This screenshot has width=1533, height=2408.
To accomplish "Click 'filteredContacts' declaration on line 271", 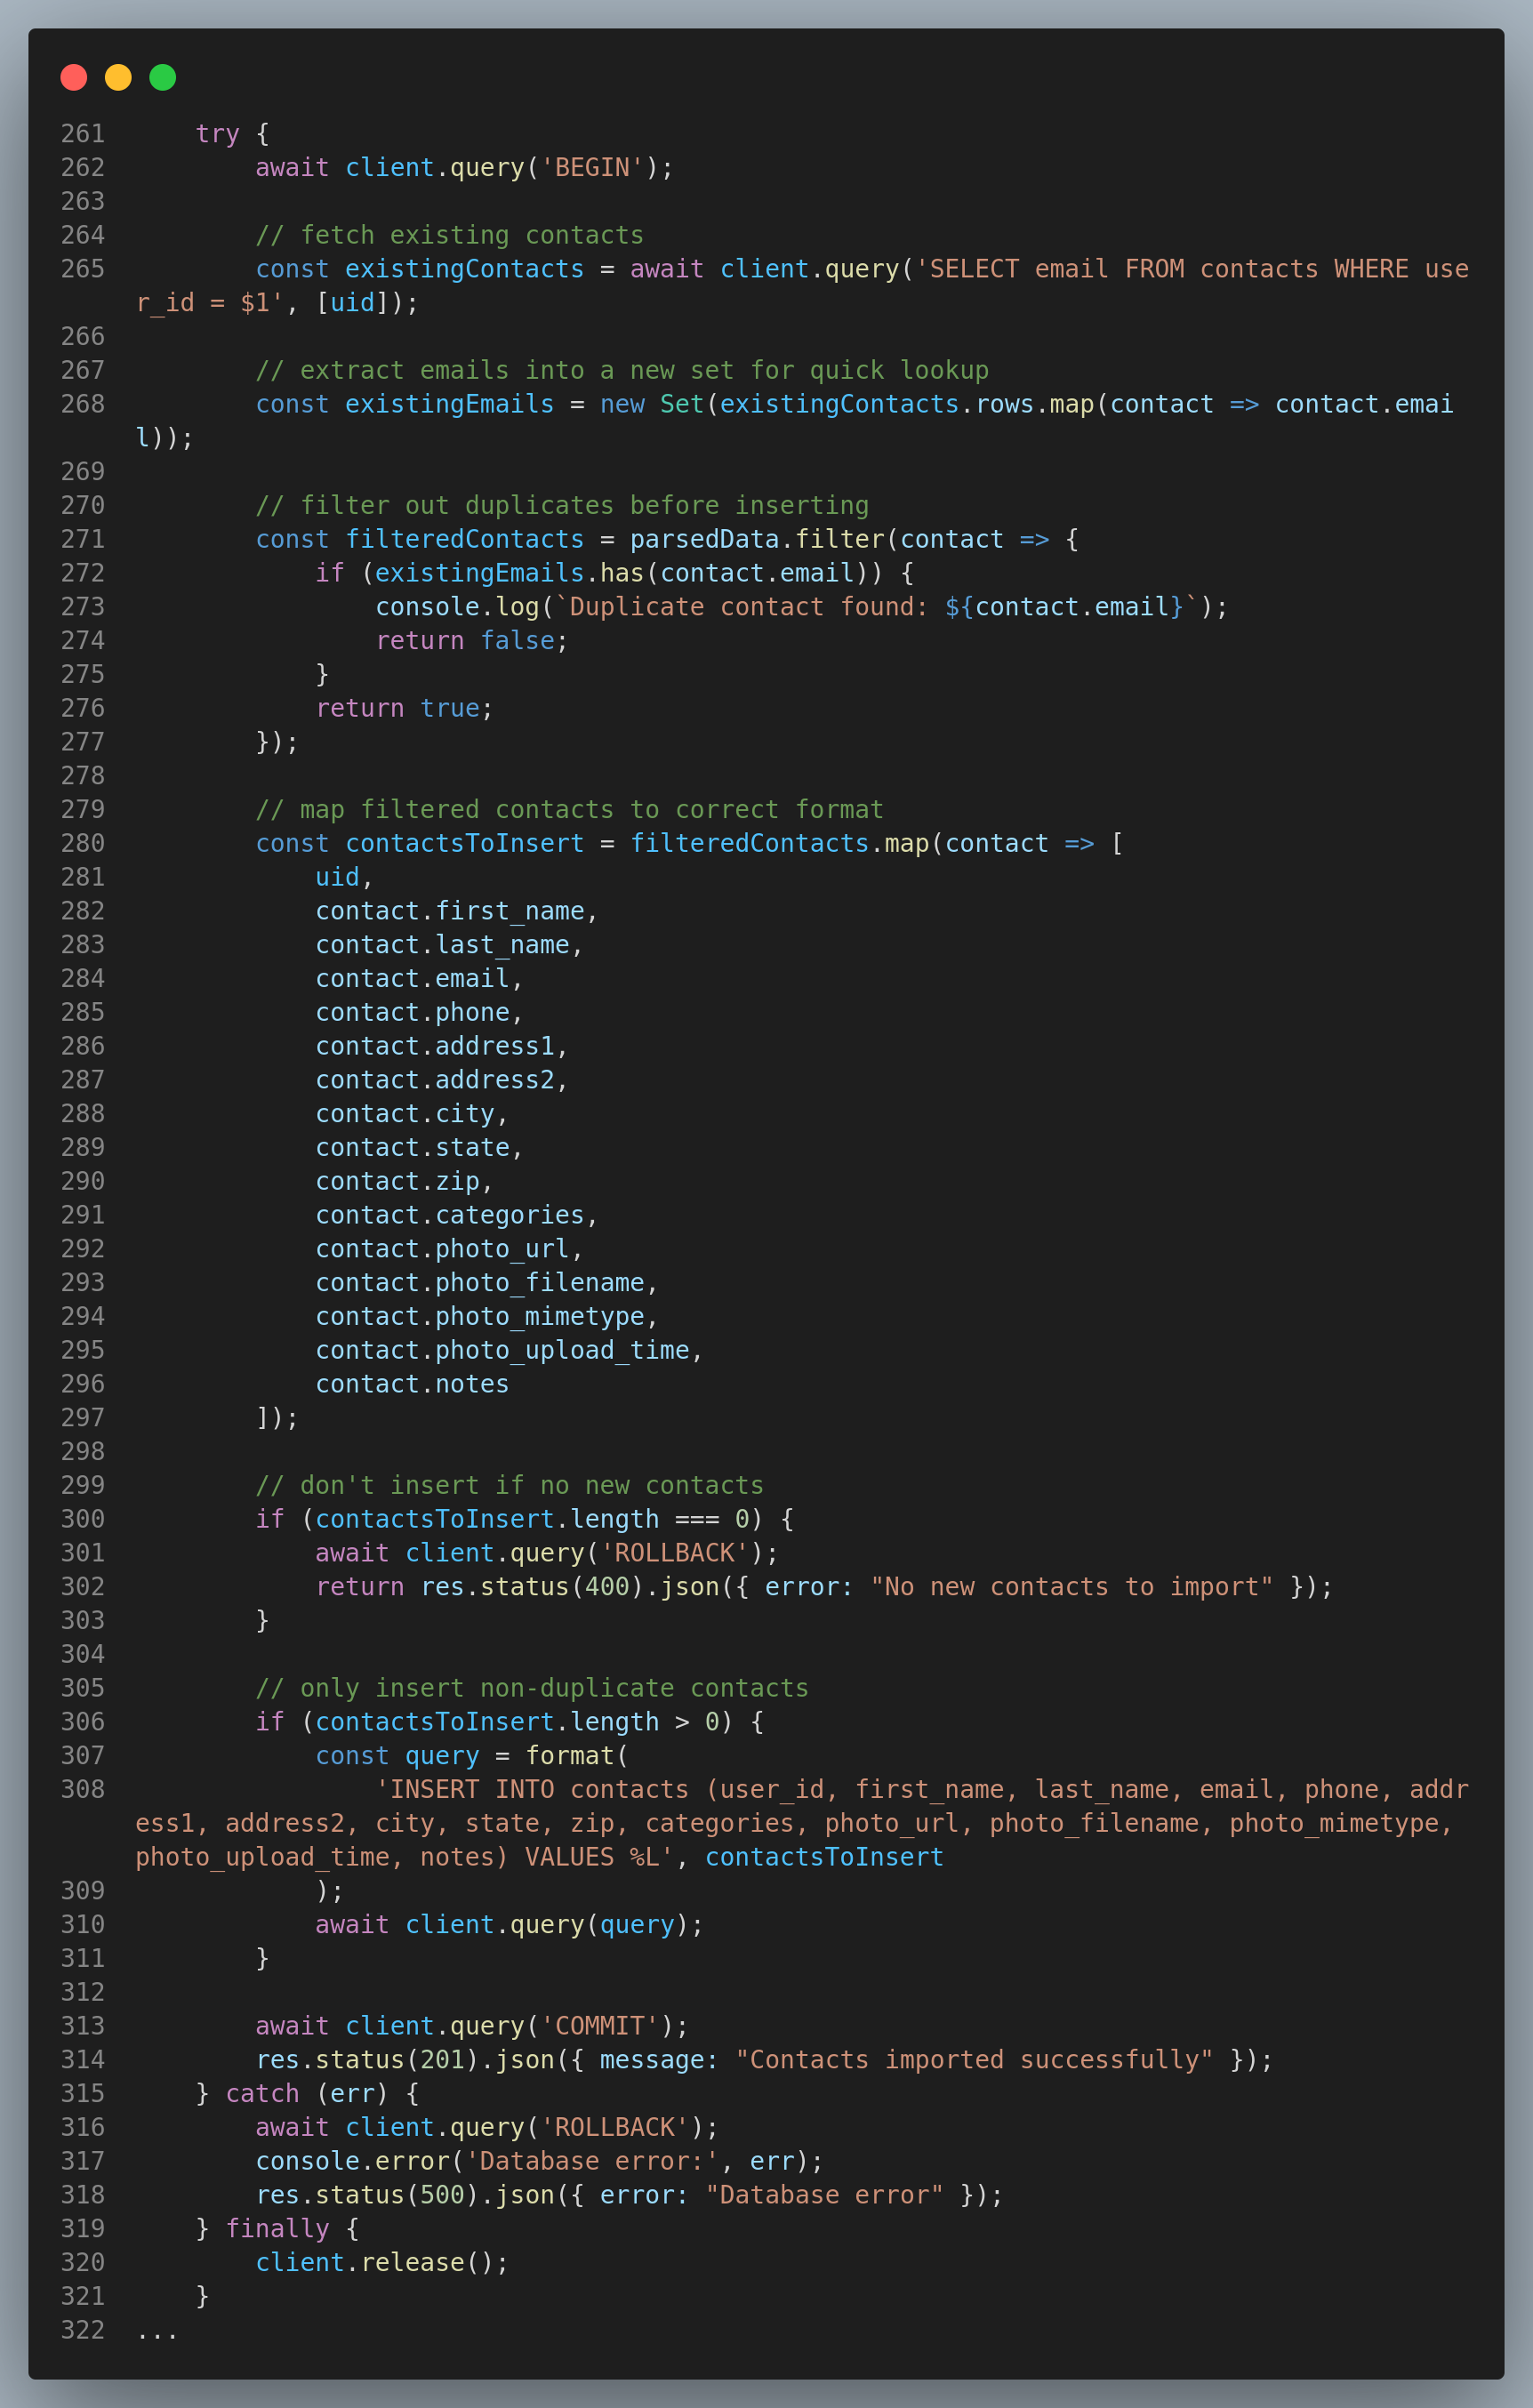I will click(x=465, y=539).
